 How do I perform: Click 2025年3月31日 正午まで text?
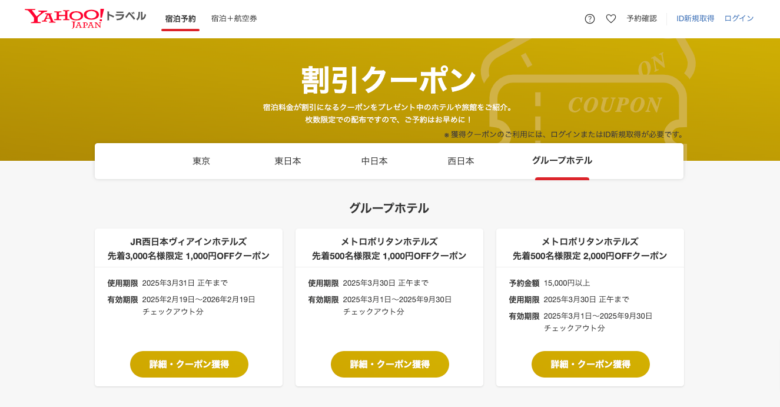185,283
